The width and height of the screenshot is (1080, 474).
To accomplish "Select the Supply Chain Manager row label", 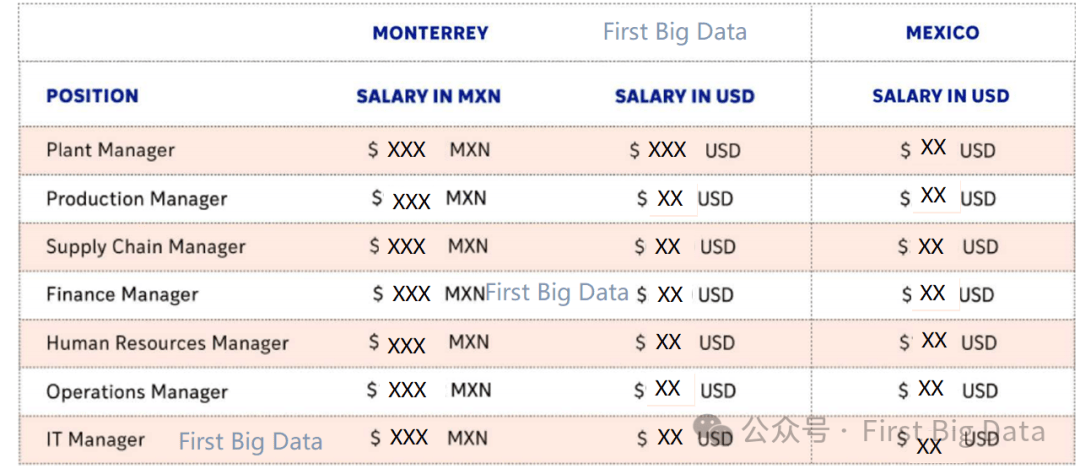I will click(x=145, y=247).
